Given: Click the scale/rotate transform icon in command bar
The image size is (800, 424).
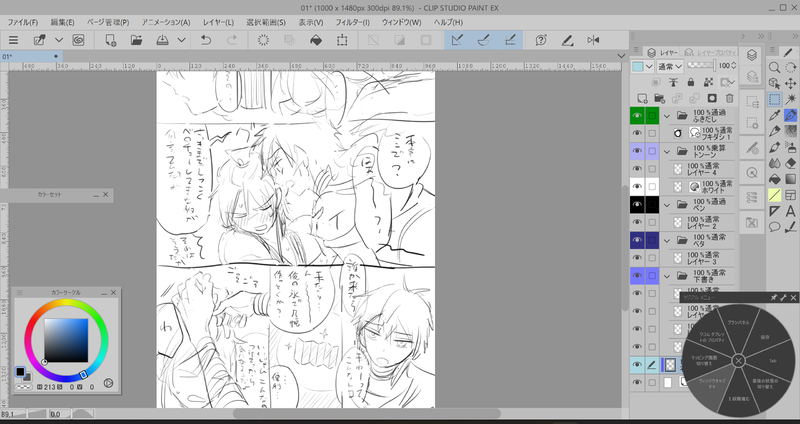Looking at the screenshot, I should [342, 40].
